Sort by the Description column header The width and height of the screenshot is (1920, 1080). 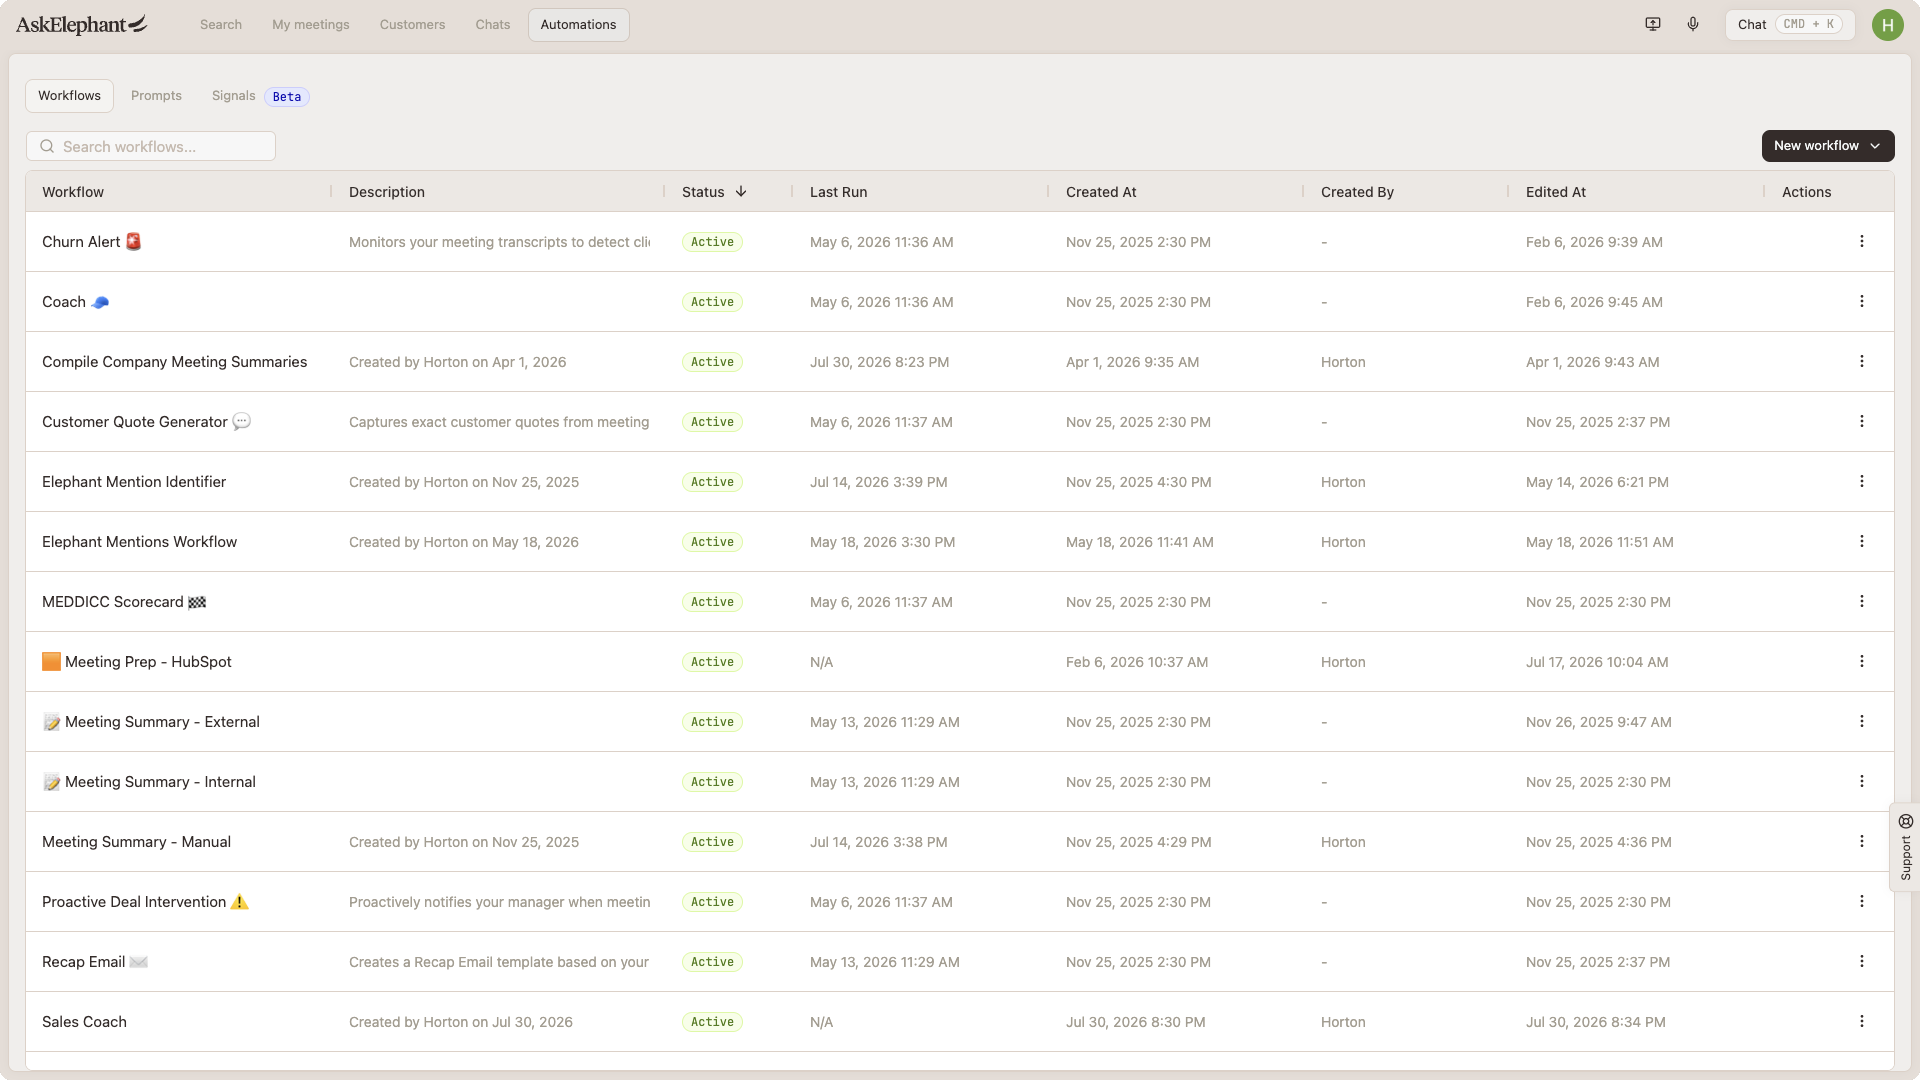(387, 192)
